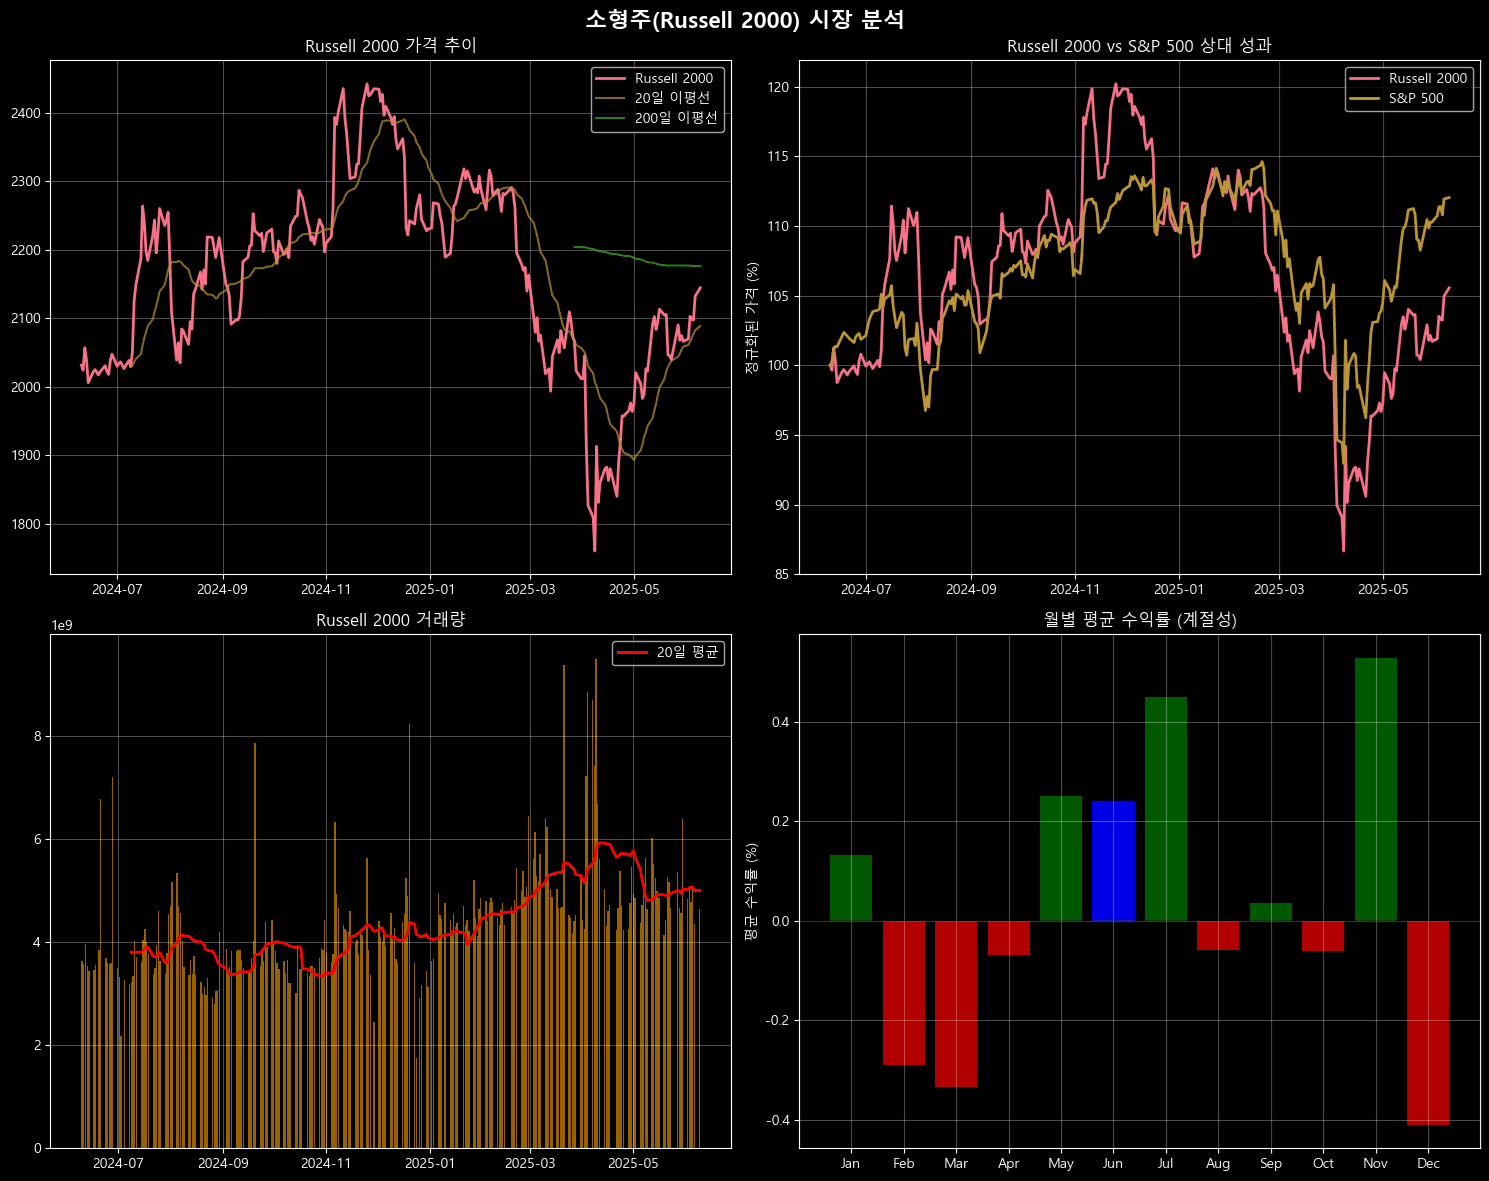1489x1181 pixels.
Task: Select the green May bar
Action: [x=1060, y=858]
